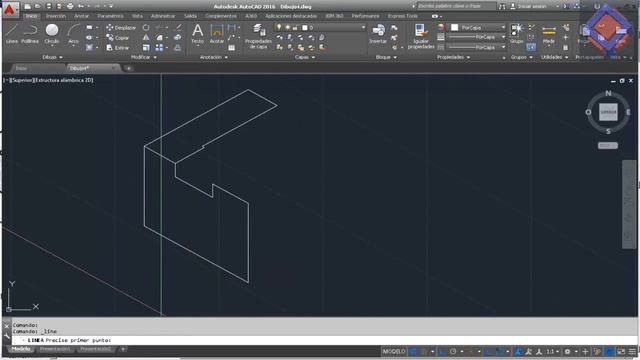
Task: Click the object color wheel icon
Action: 441,27
